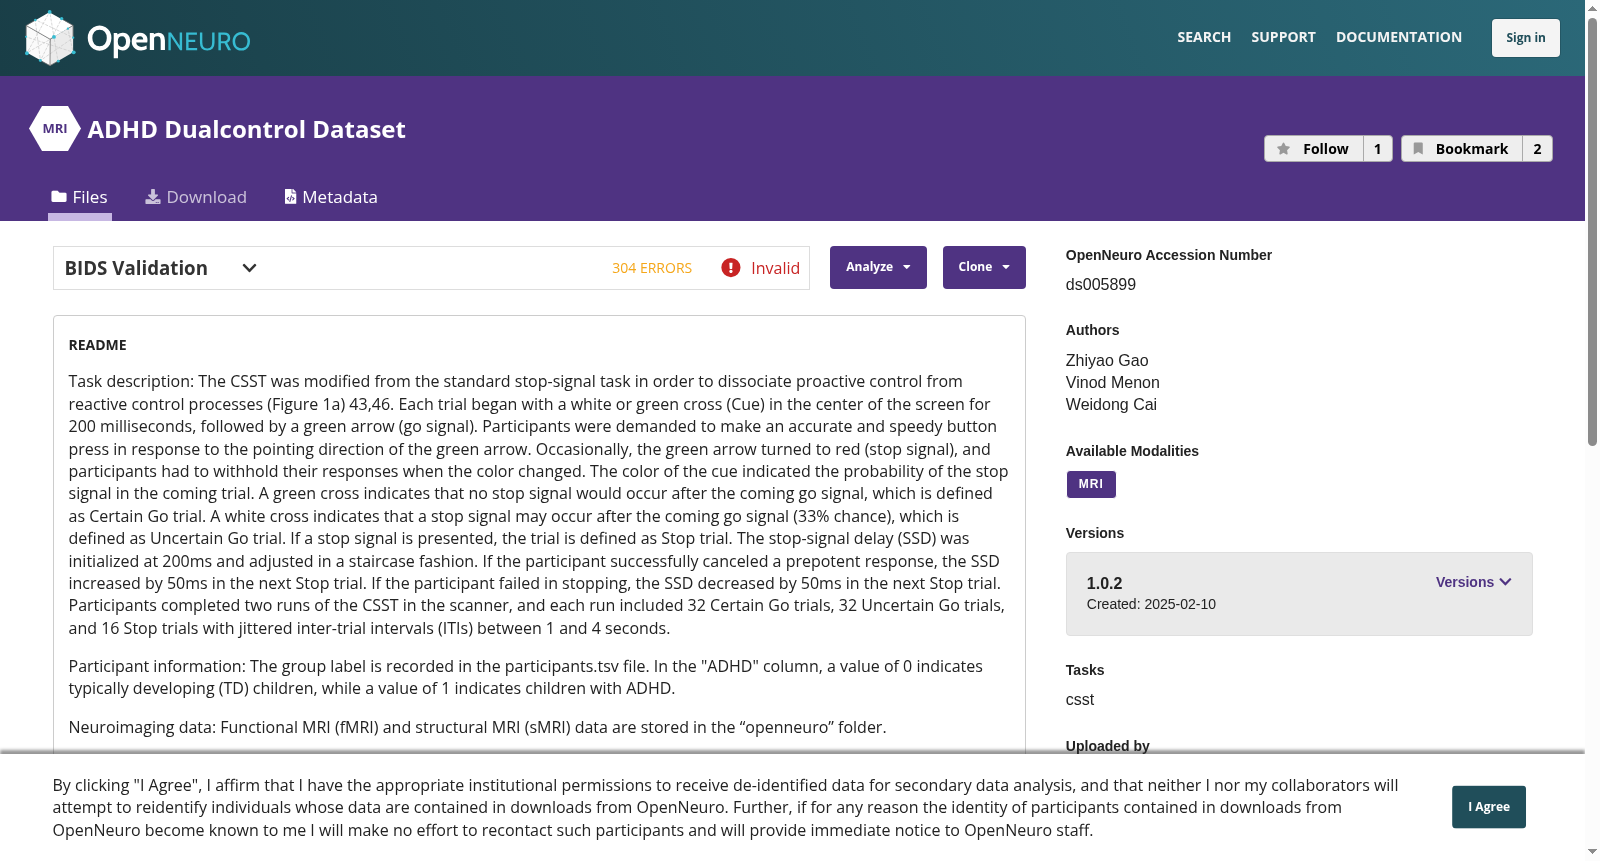
Task: Switch to the Metadata tab
Action: (x=331, y=197)
